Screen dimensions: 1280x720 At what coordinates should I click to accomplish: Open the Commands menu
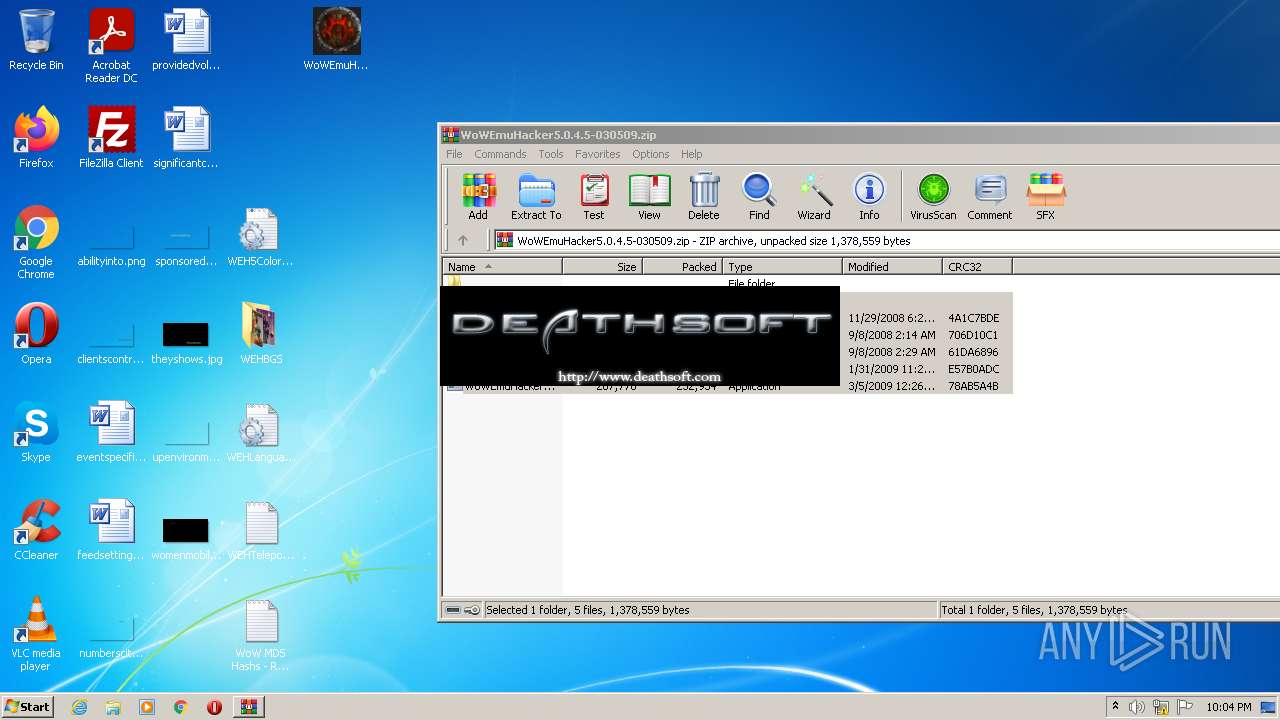(x=500, y=154)
